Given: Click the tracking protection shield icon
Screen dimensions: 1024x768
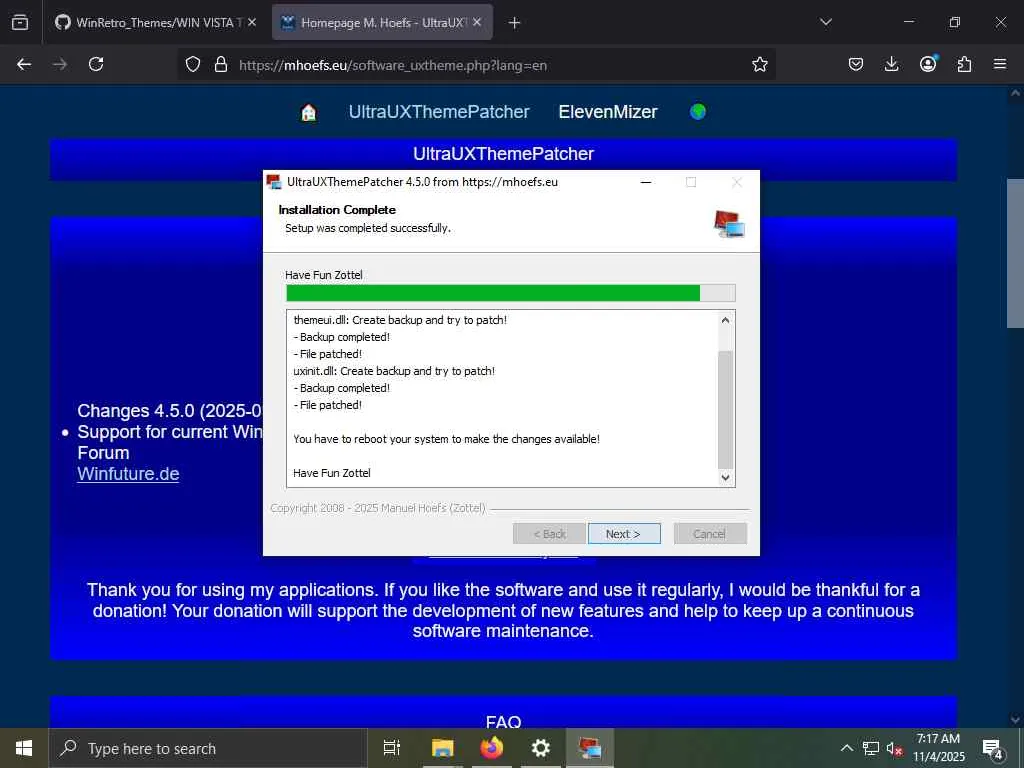Looking at the screenshot, I should [193, 65].
